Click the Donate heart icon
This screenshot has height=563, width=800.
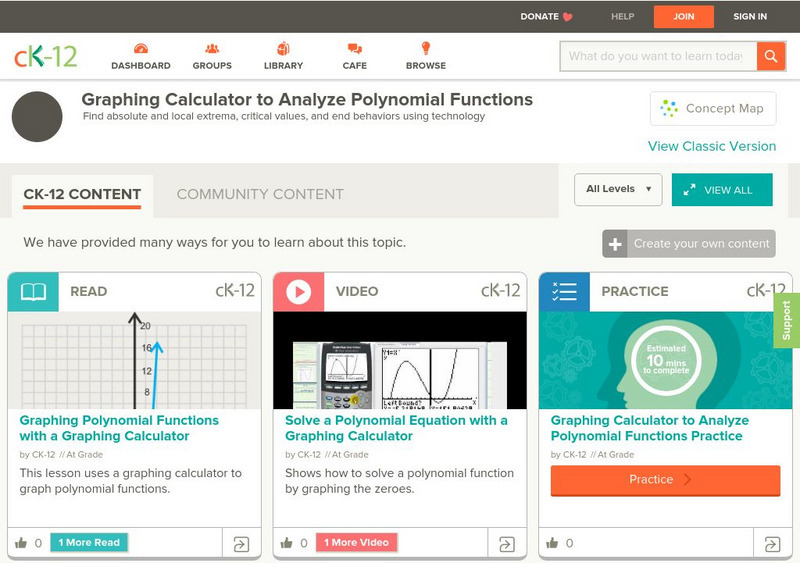[x=567, y=17]
